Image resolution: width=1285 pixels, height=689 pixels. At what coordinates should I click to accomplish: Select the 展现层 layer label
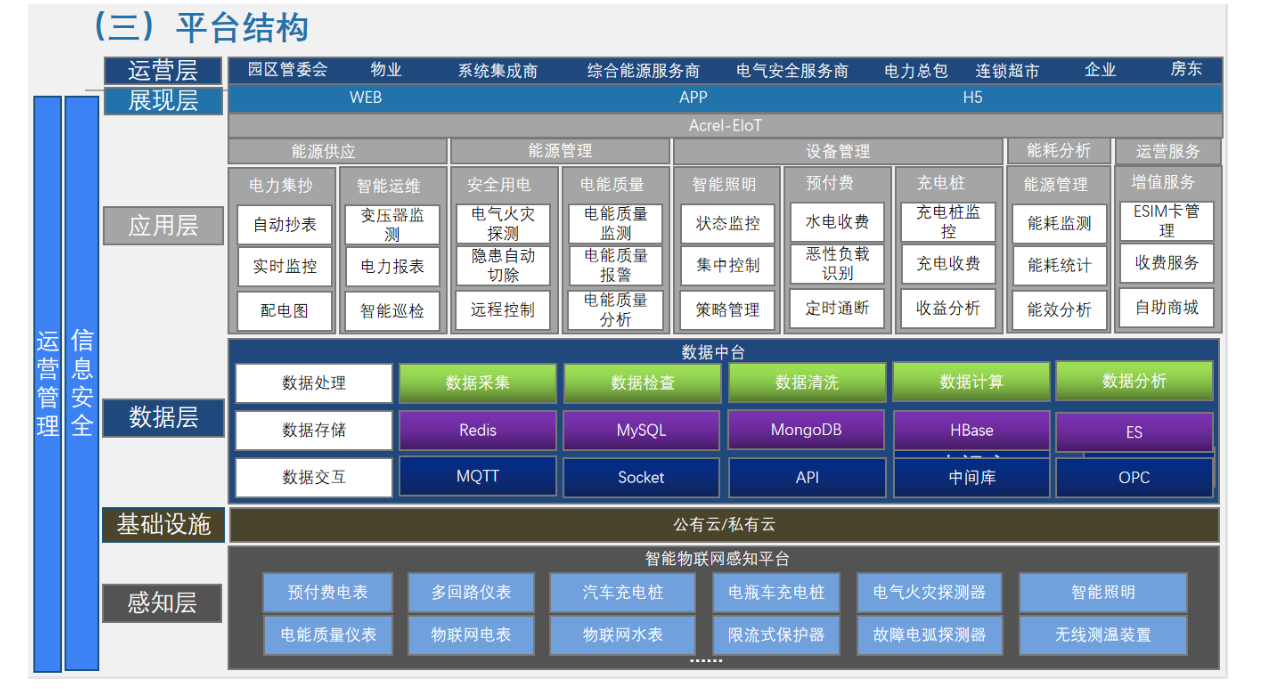(x=163, y=100)
